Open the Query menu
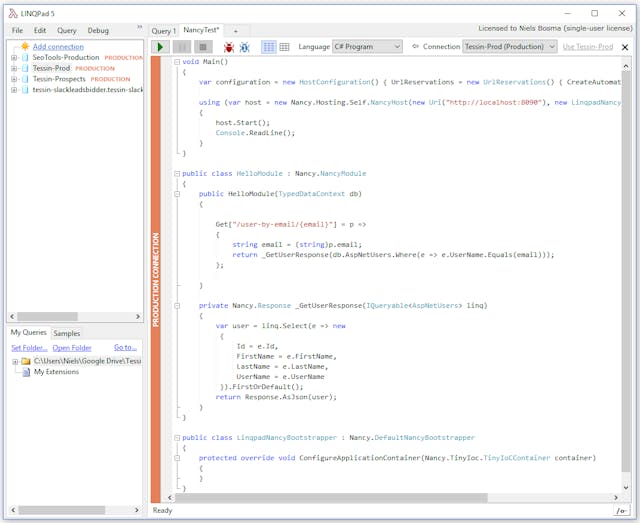 67,31
